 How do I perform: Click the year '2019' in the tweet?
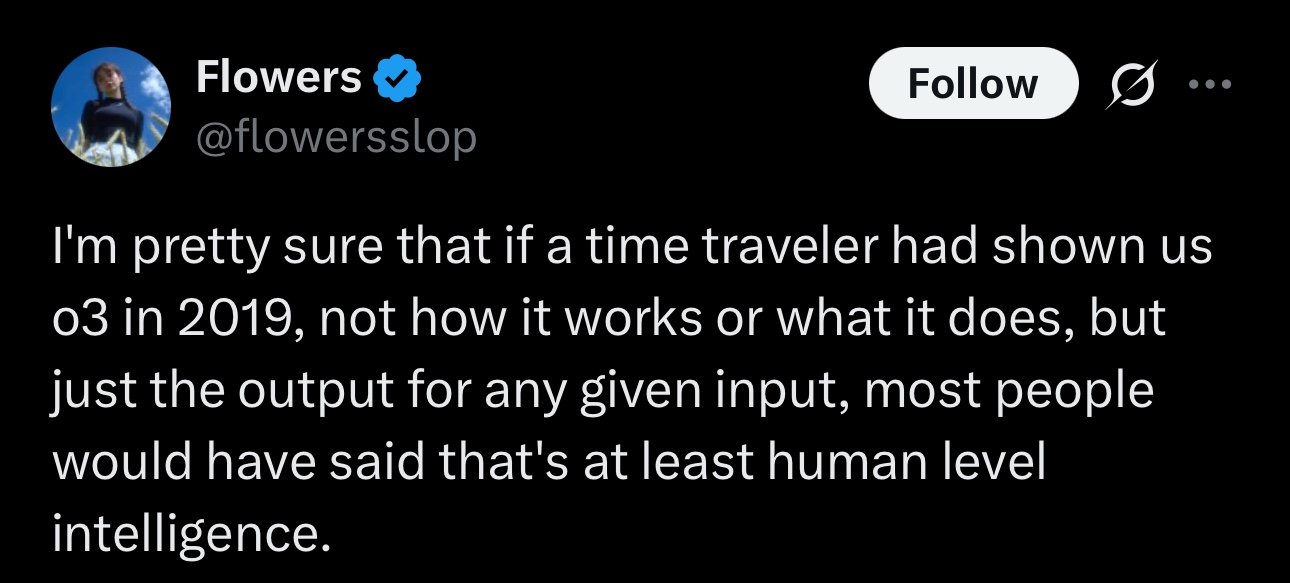click(233, 320)
